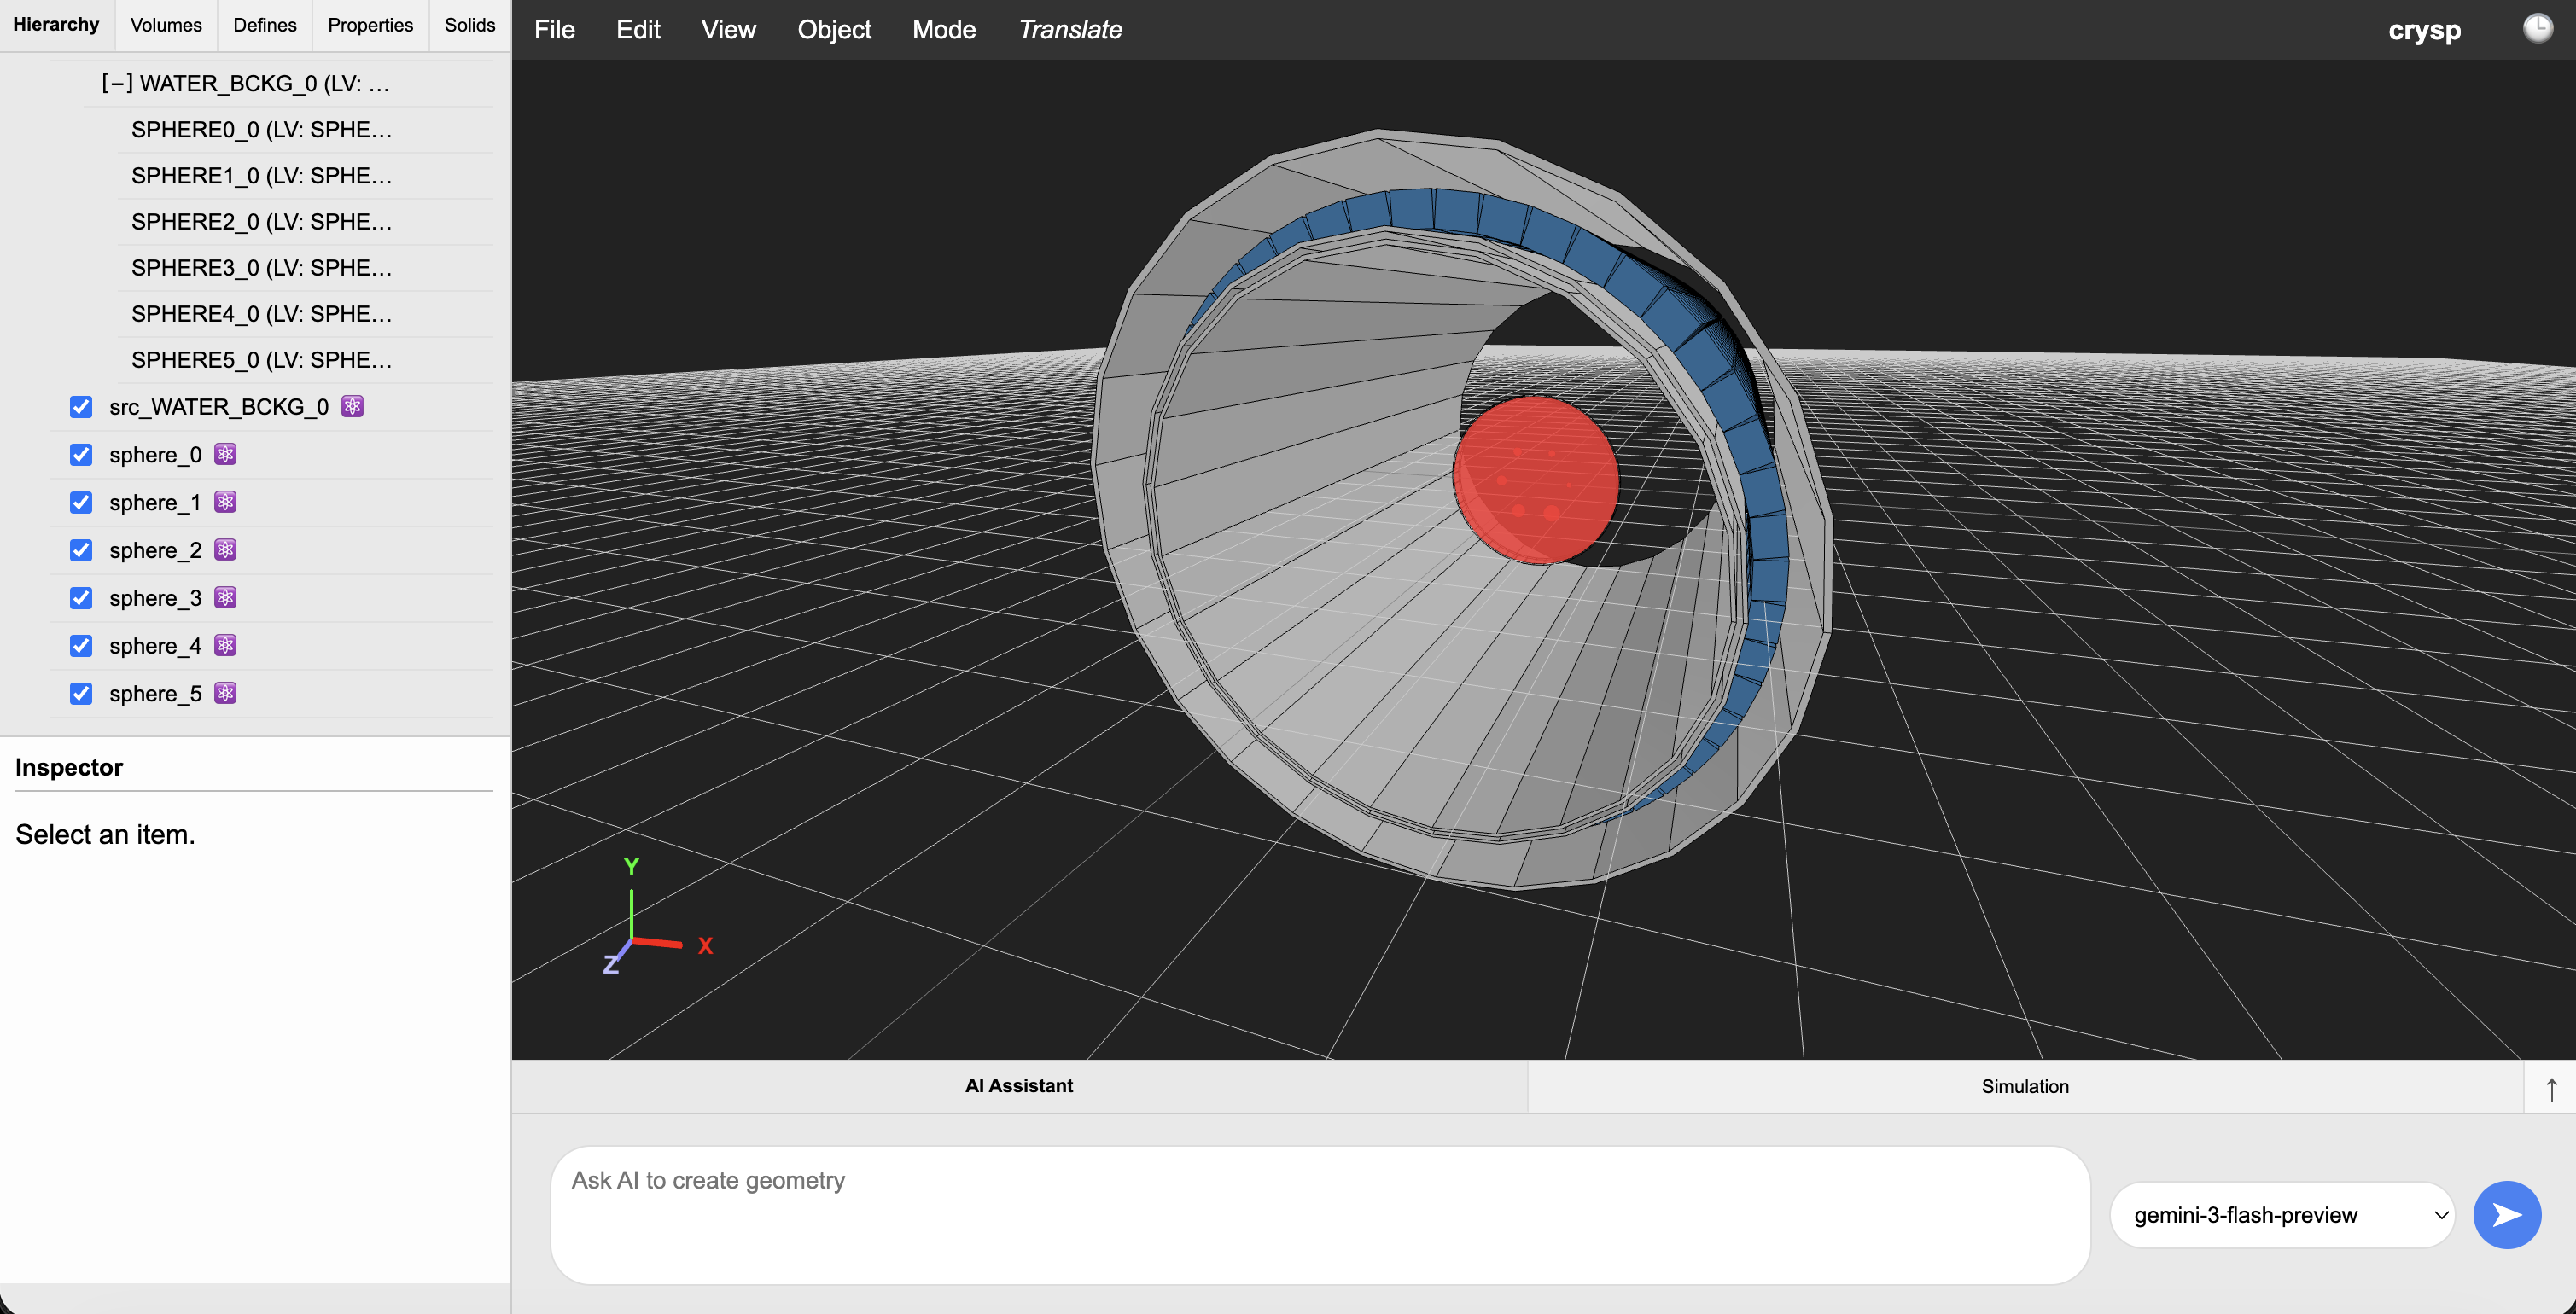2576x1314 pixels.
Task: Click the atom icon beside sphere_3
Action: [x=225, y=597]
